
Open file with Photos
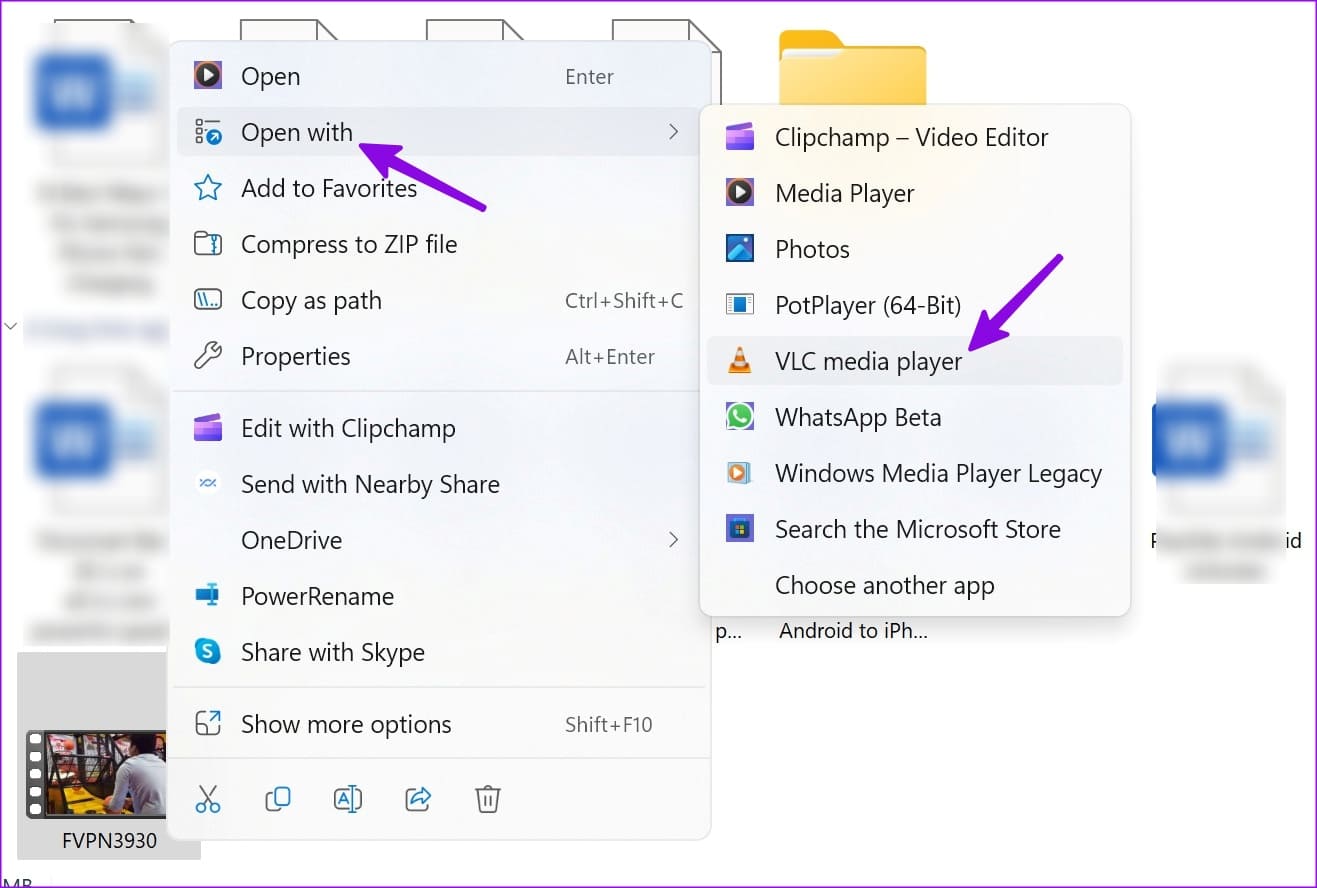tap(915, 249)
